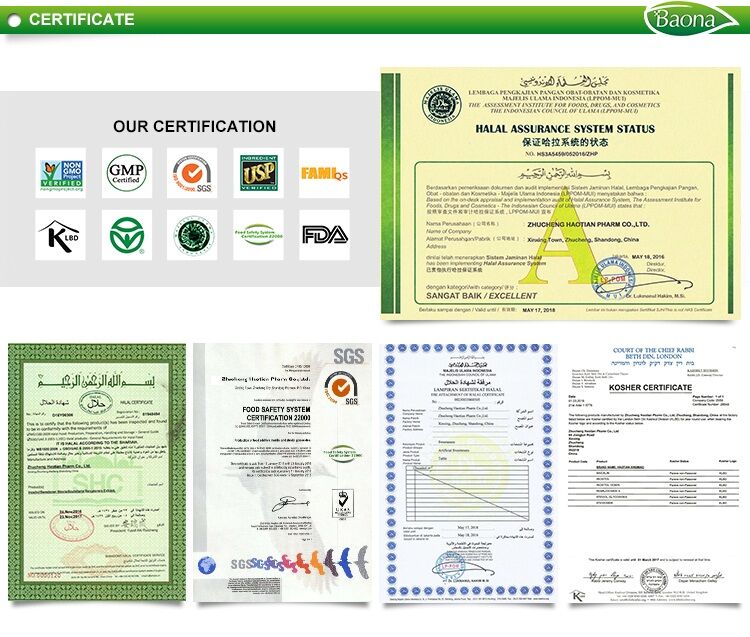Click the FDA logo
This screenshot has height=637, width=750.
[x=324, y=235]
